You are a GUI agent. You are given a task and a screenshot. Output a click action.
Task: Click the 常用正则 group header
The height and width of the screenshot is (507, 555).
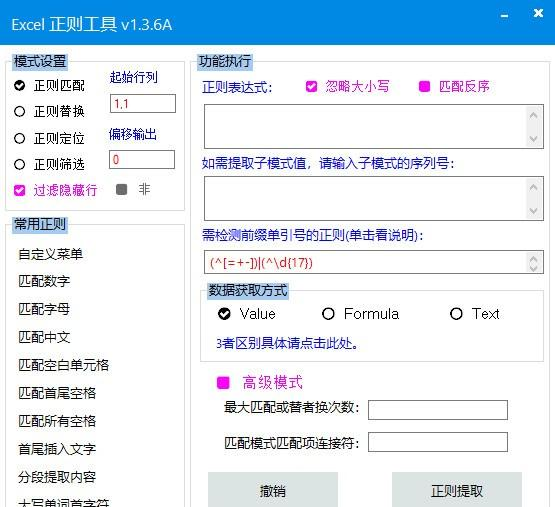tap(40, 224)
